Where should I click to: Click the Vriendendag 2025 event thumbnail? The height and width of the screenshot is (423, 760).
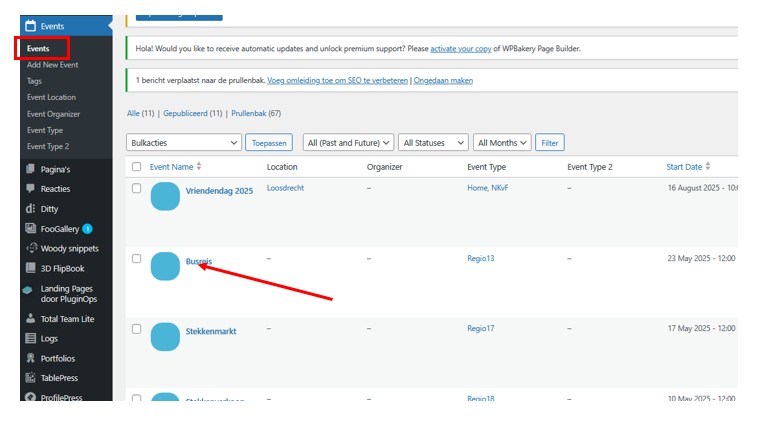tap(165, 196)
